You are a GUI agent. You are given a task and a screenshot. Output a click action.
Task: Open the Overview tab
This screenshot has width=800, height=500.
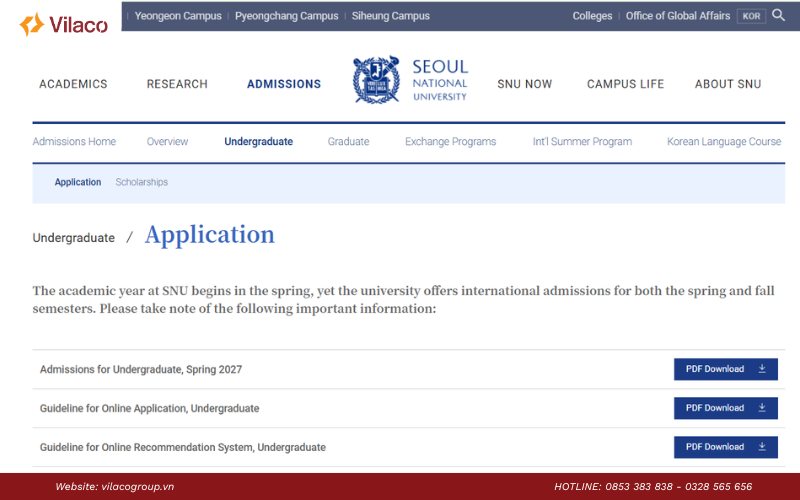(x=167, y=141)
